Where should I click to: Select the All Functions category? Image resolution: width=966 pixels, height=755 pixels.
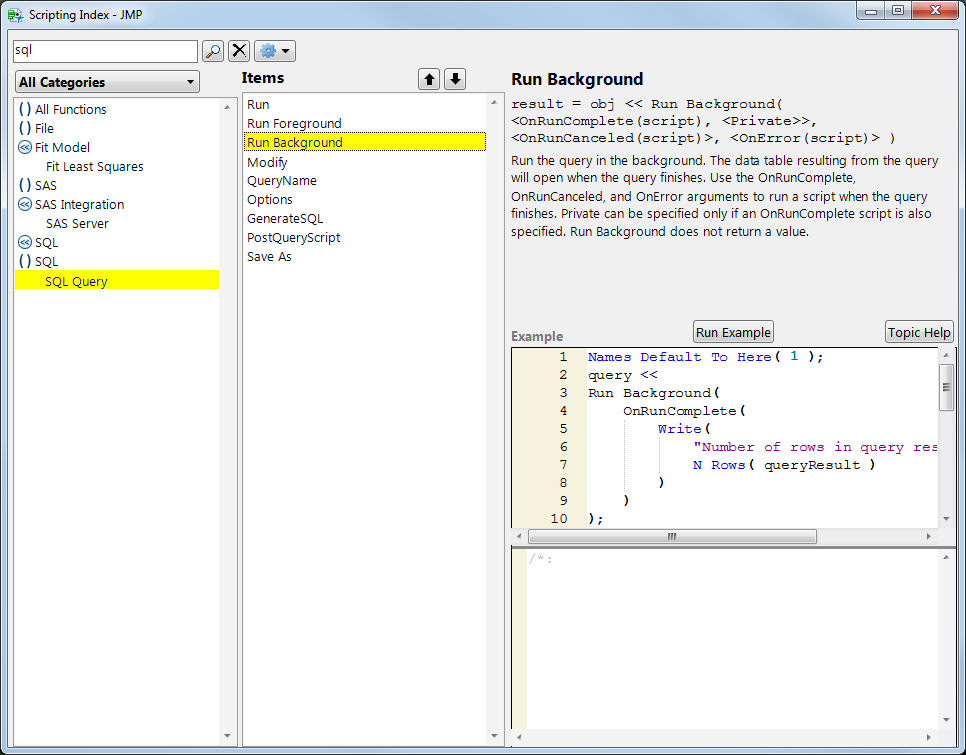point(70,110)
